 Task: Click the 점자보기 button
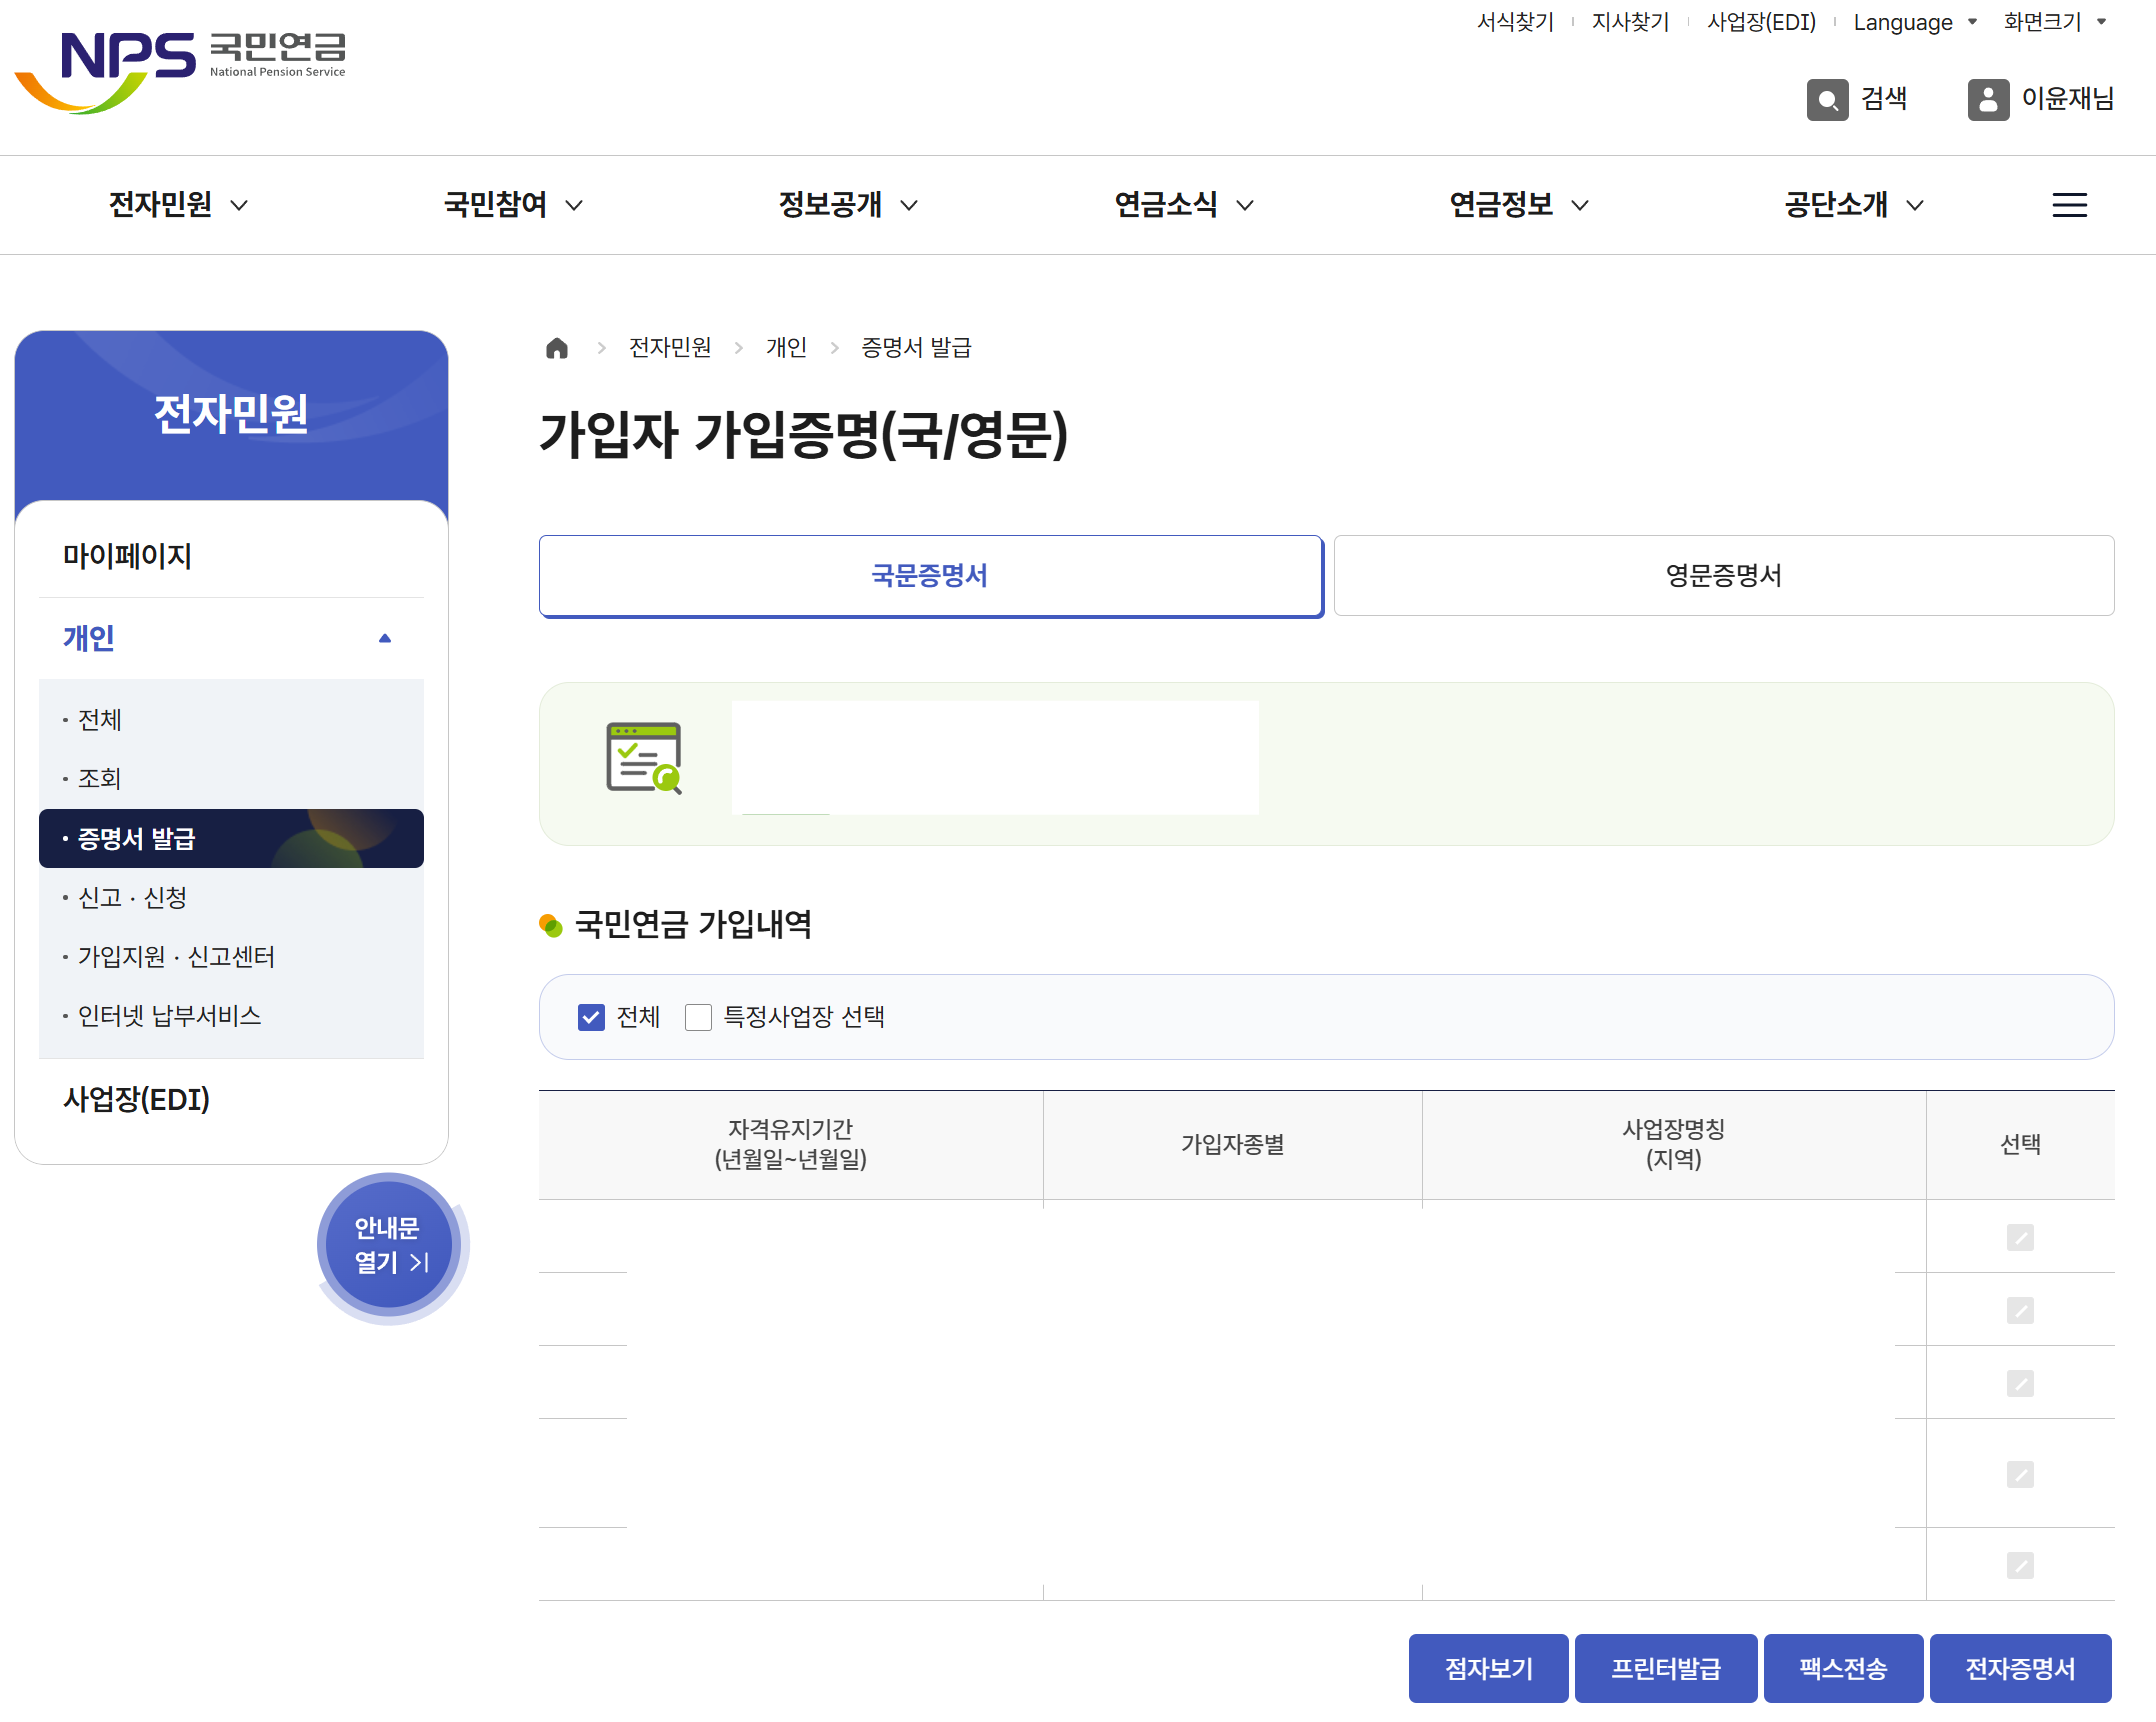click(x=1488, y=1668)
